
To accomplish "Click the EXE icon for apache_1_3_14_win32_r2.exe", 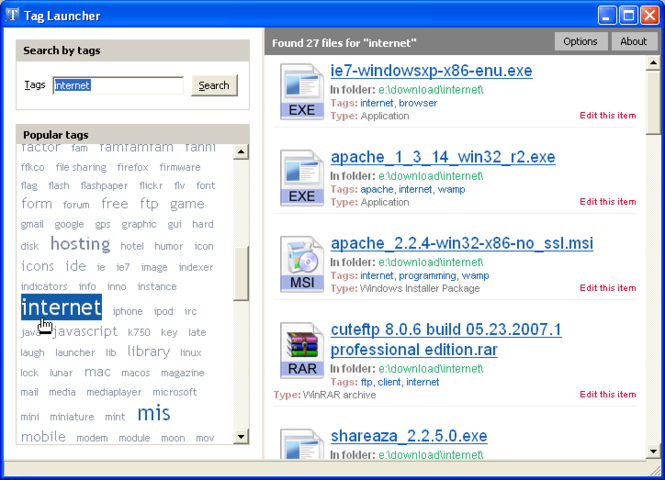I will 302,178.
